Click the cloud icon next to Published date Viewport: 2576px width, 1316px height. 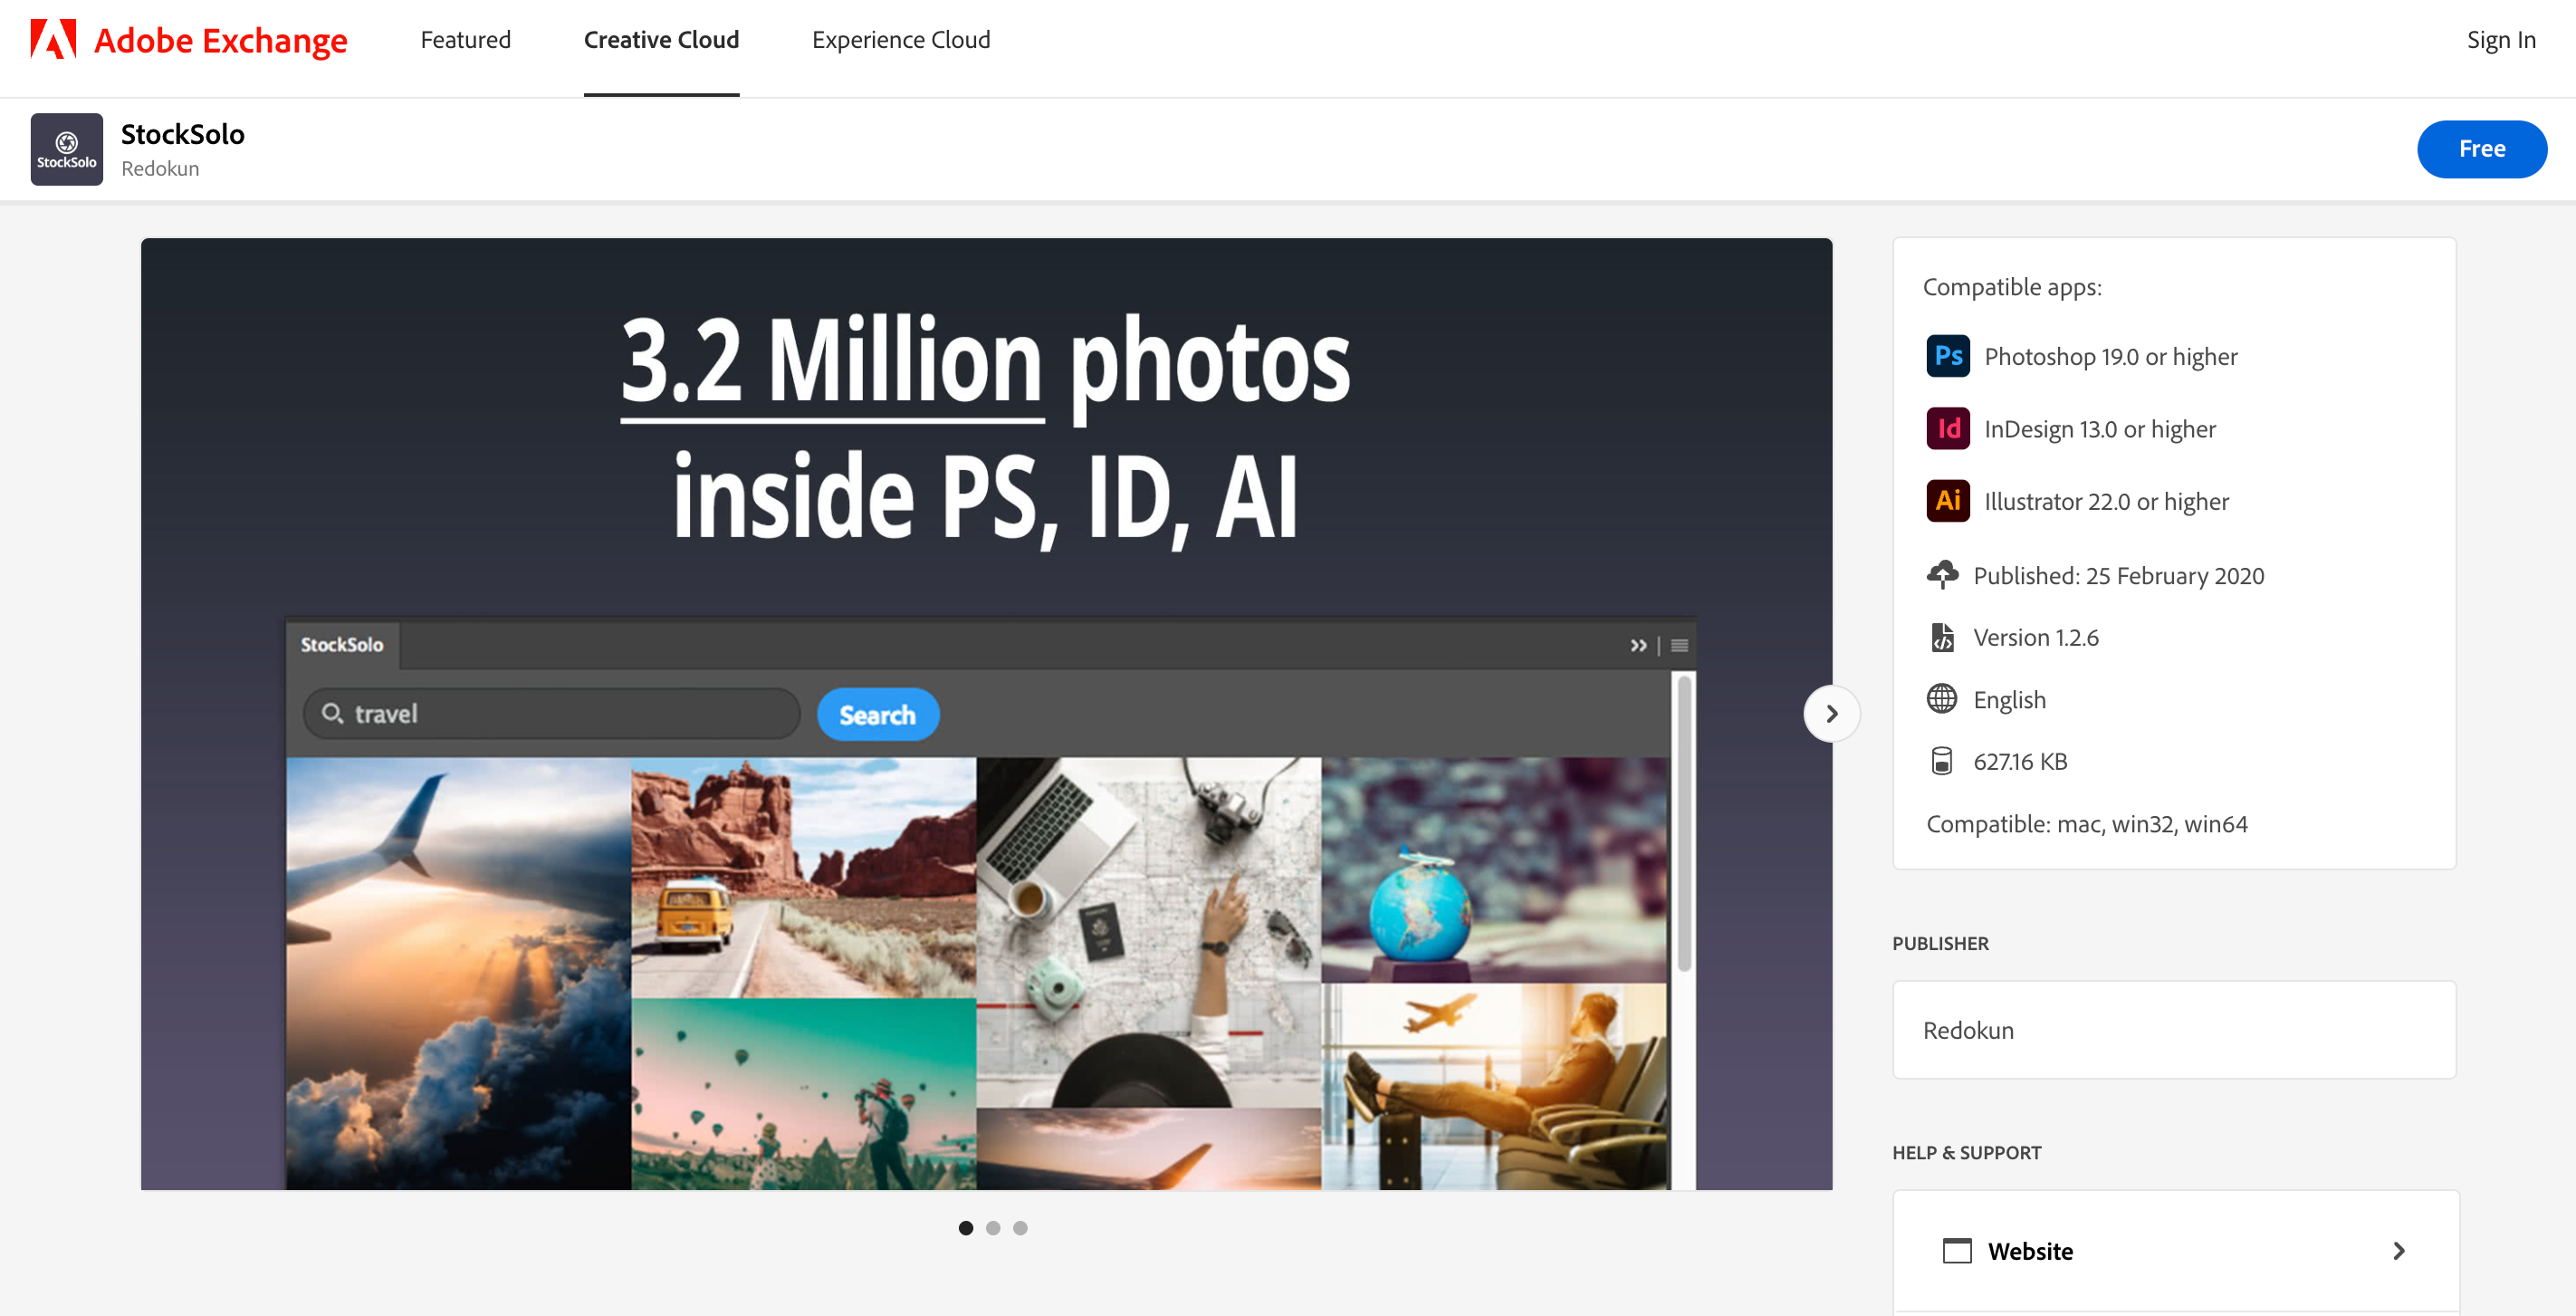point(1943,574)
